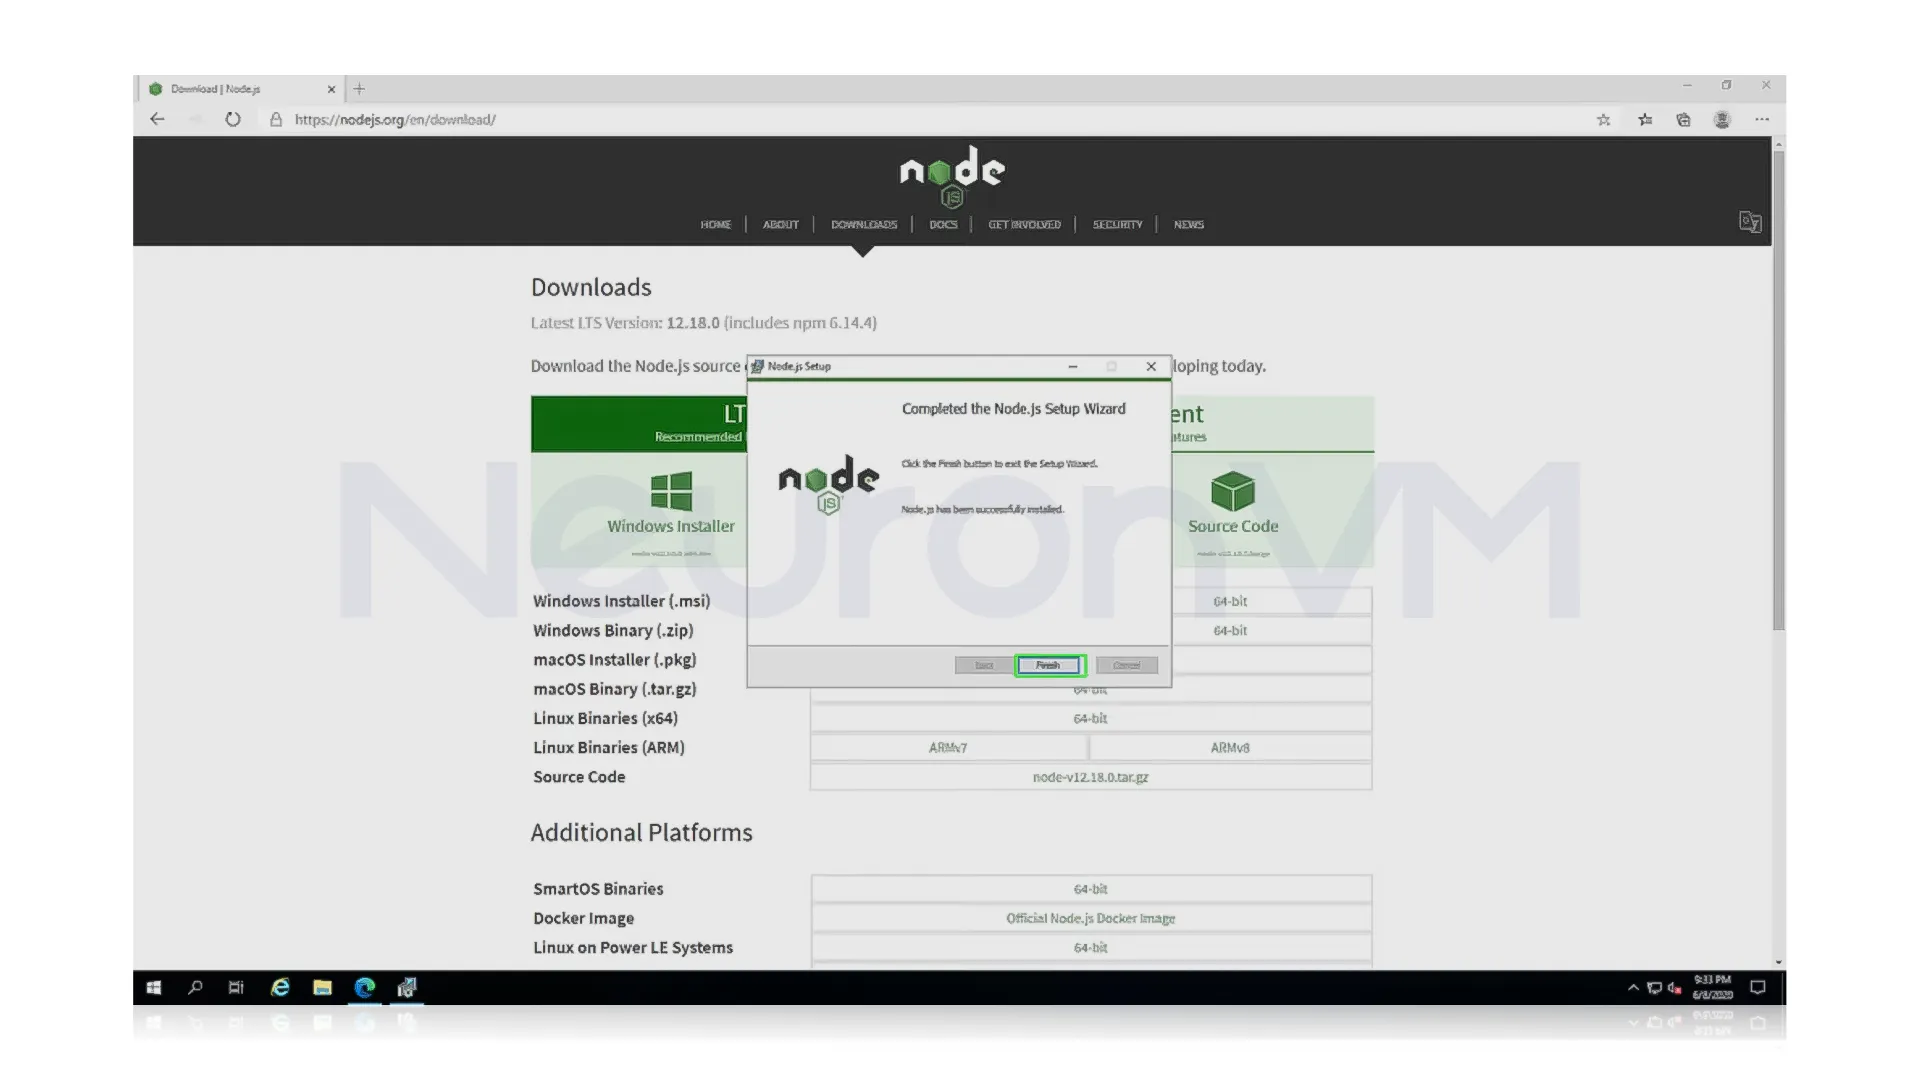
Task: Add page to favorites with the star icon
Action: tap(1604, 119)
